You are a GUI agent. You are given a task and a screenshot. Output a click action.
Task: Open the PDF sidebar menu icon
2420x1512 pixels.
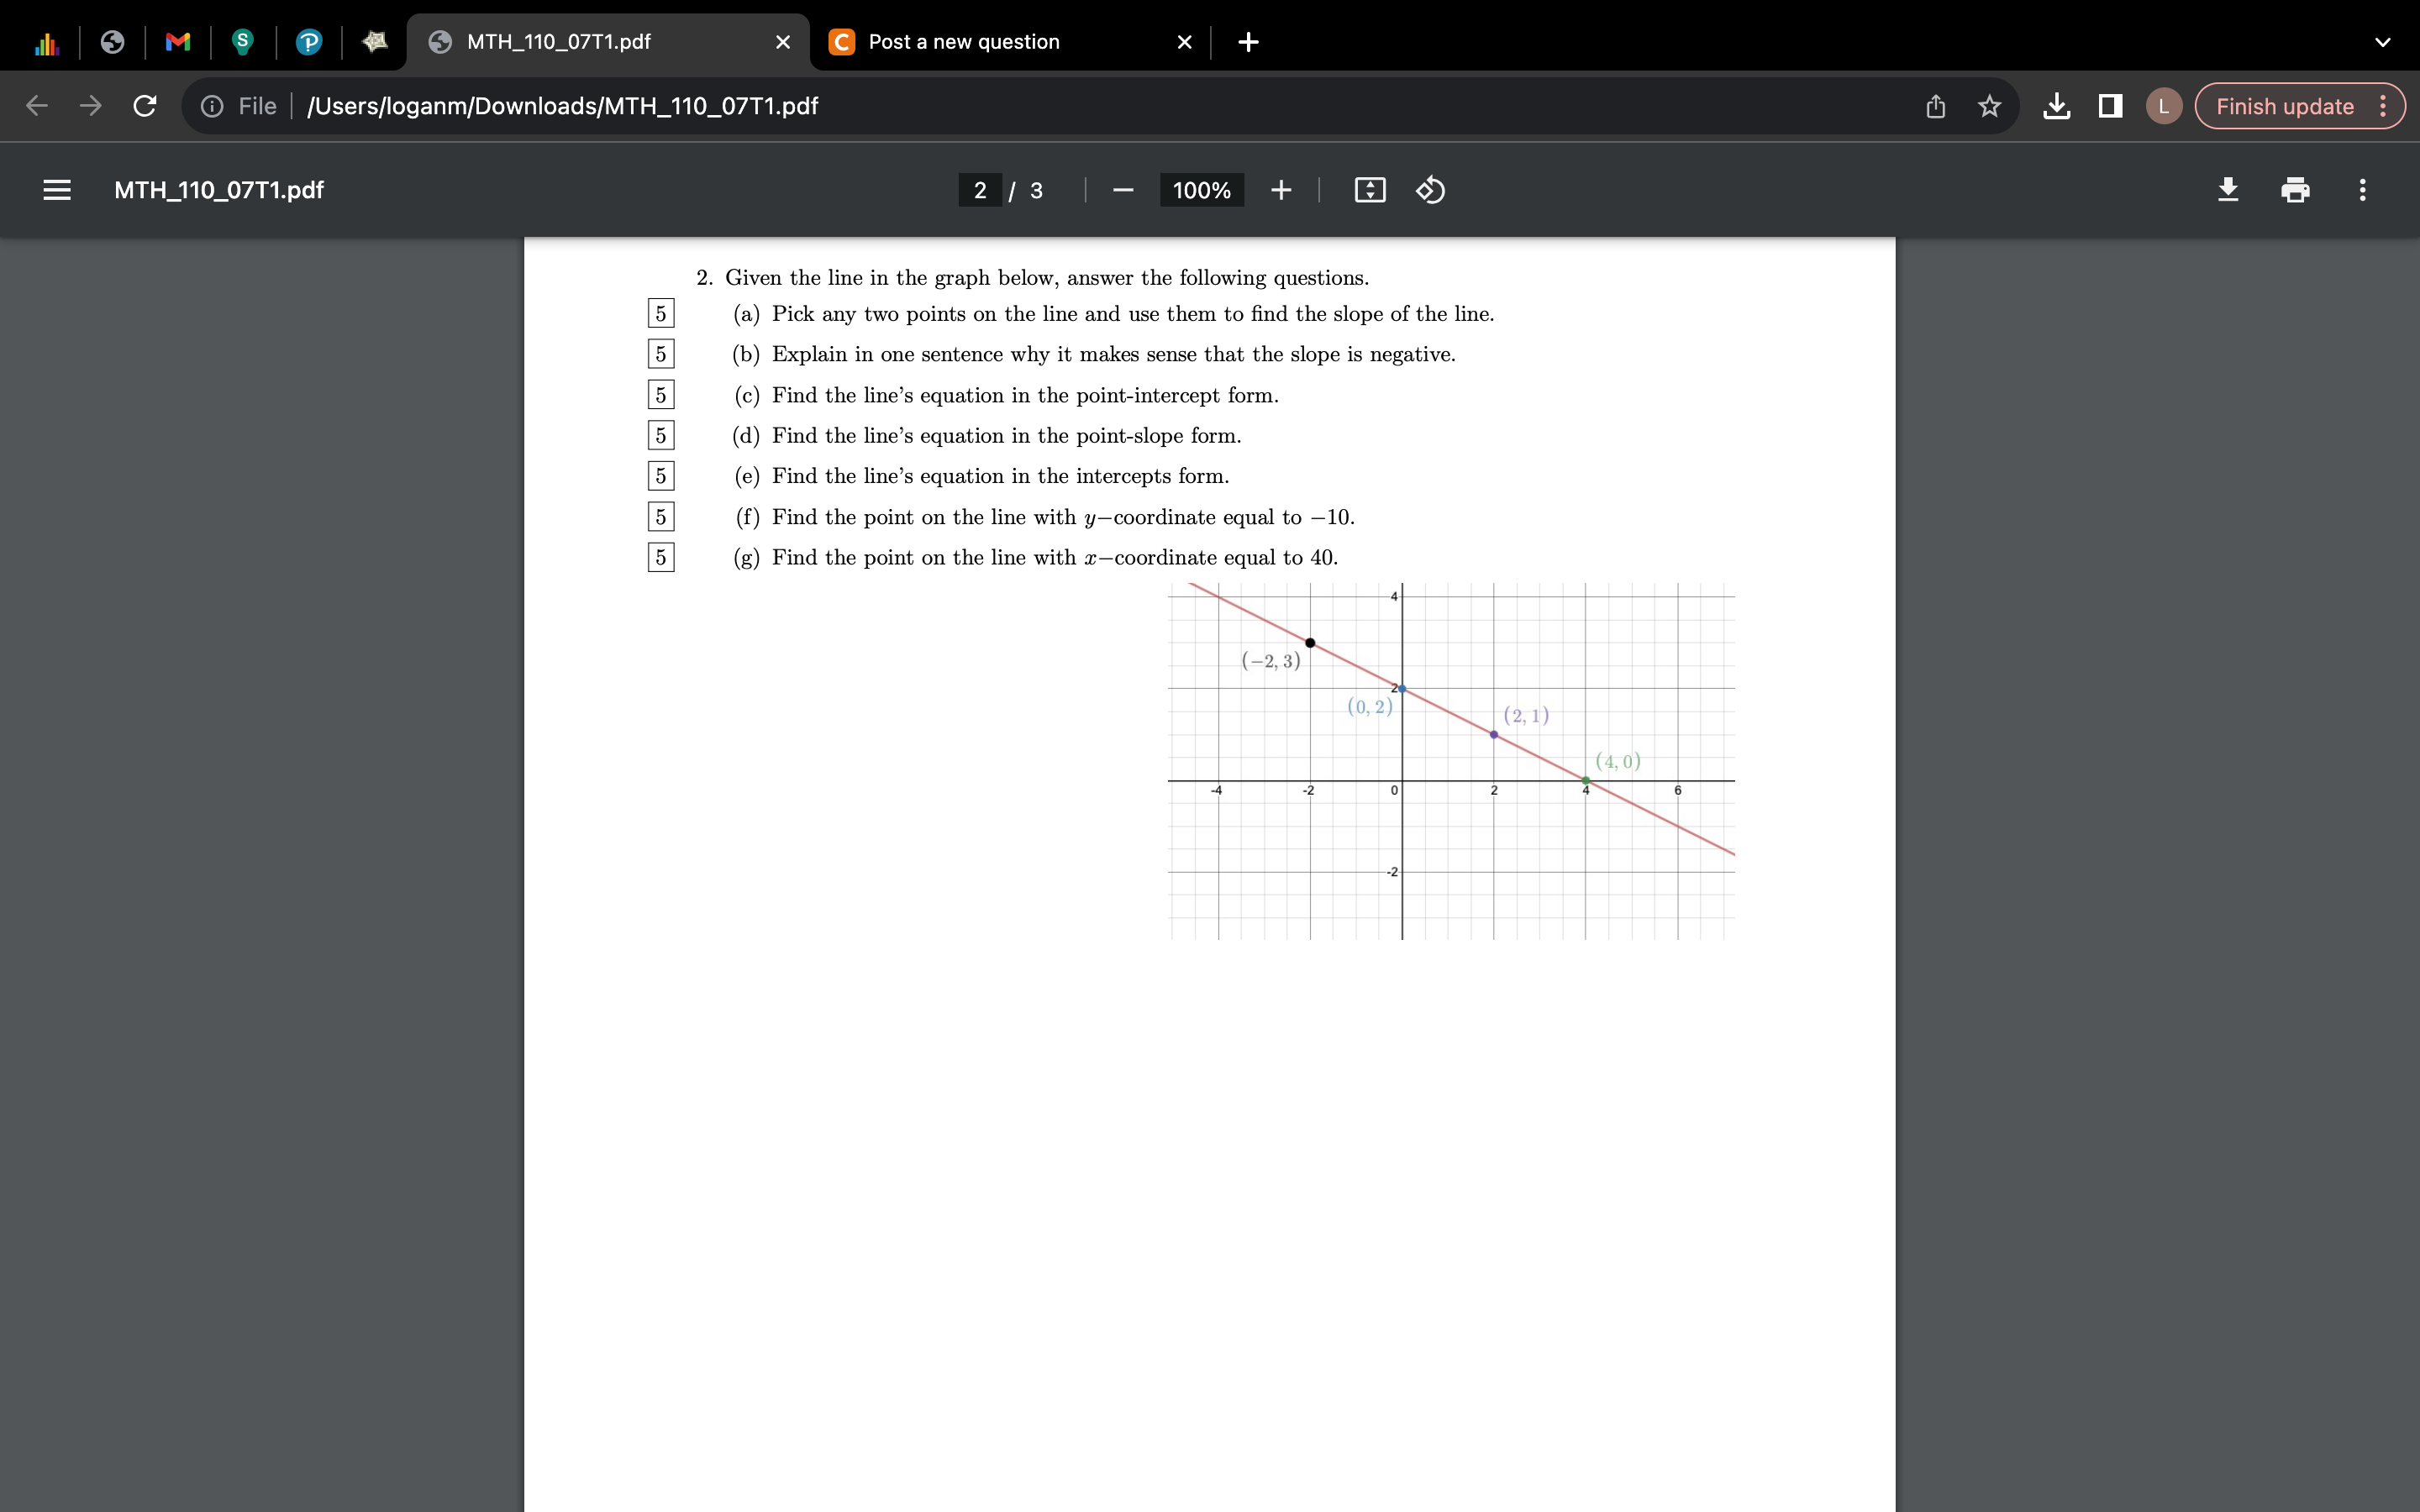tap(57, 190)
